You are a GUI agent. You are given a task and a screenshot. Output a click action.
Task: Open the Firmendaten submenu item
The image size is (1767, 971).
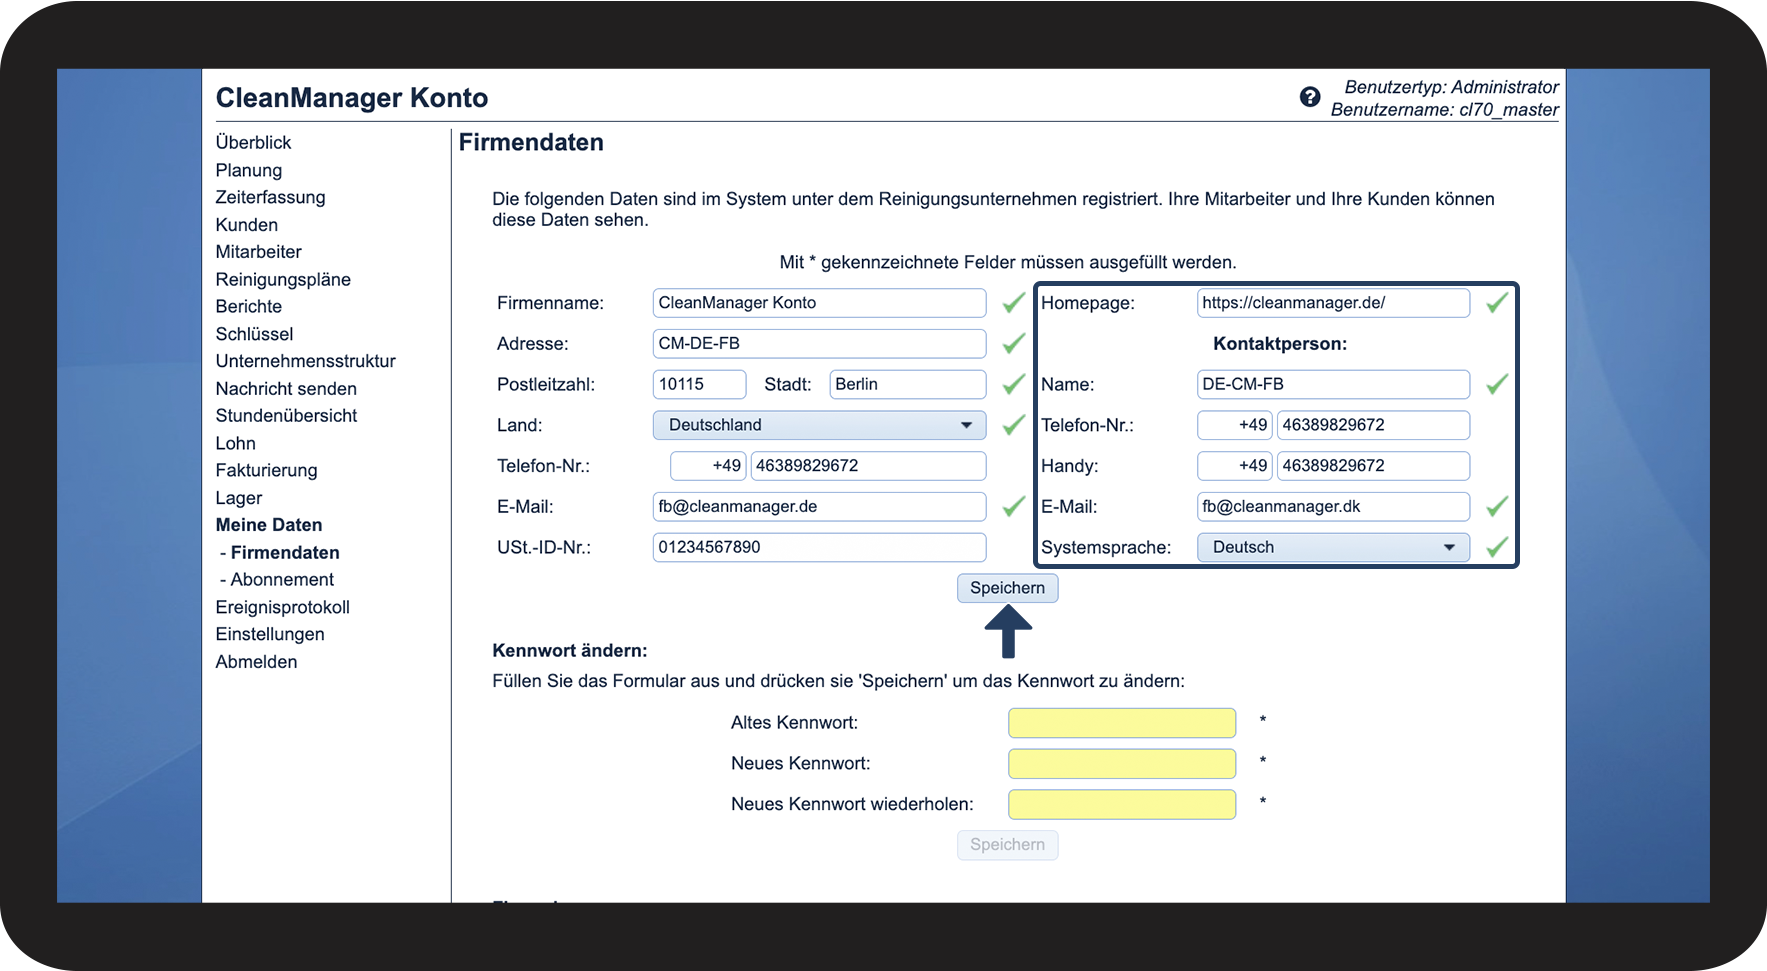tap(285, 552)
